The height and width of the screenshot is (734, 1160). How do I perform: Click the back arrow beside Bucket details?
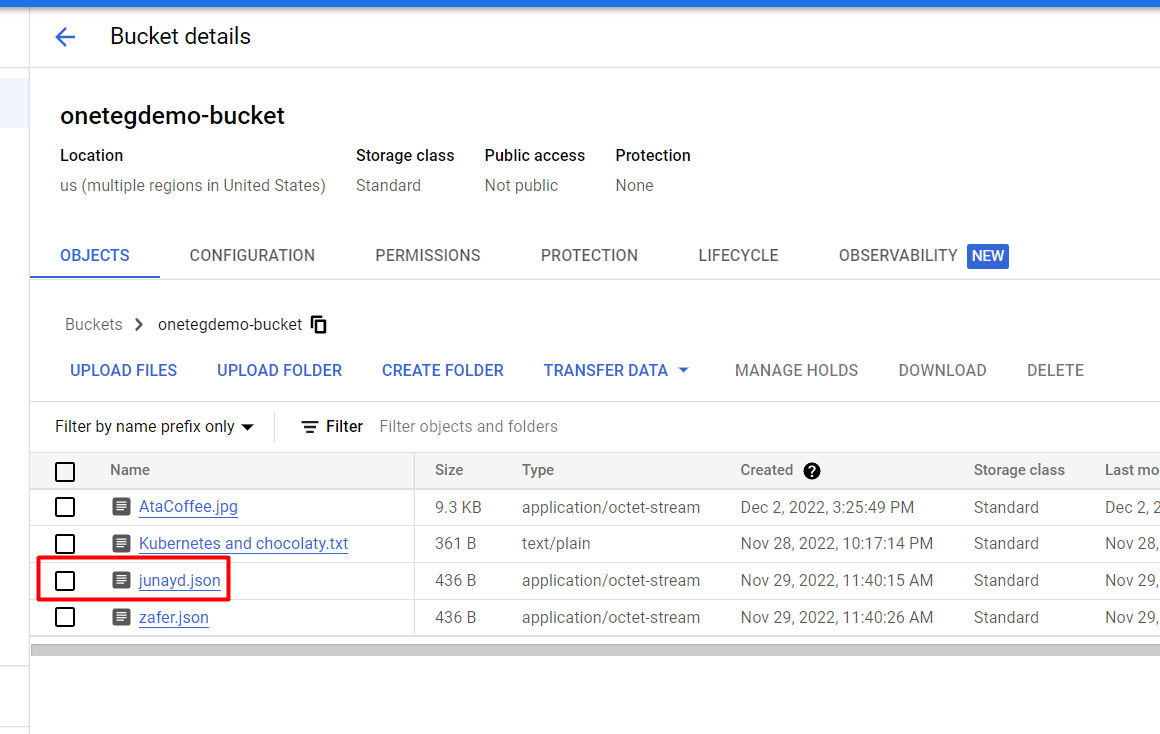pos(65,37)
